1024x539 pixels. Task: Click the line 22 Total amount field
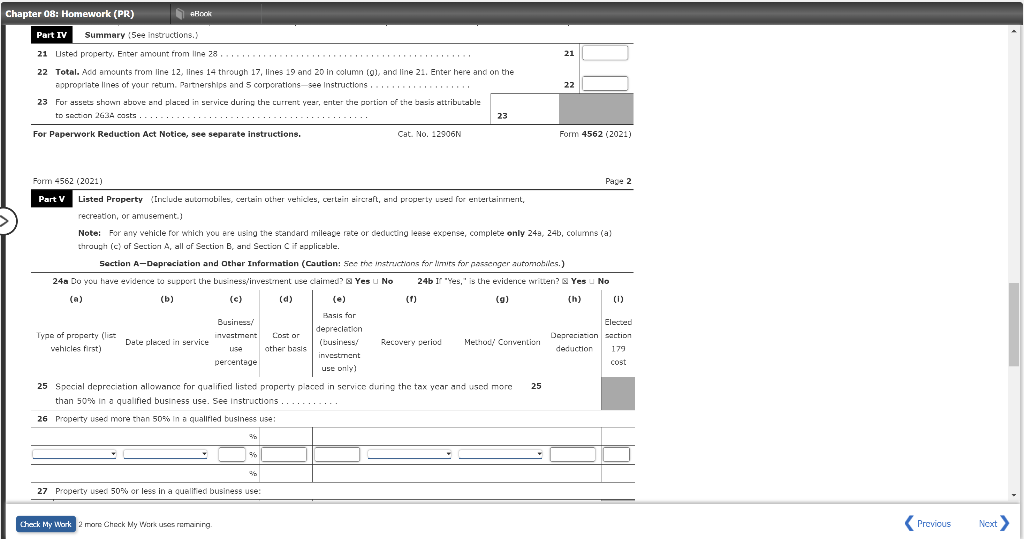pyautogui.click(x=605, y=84)
